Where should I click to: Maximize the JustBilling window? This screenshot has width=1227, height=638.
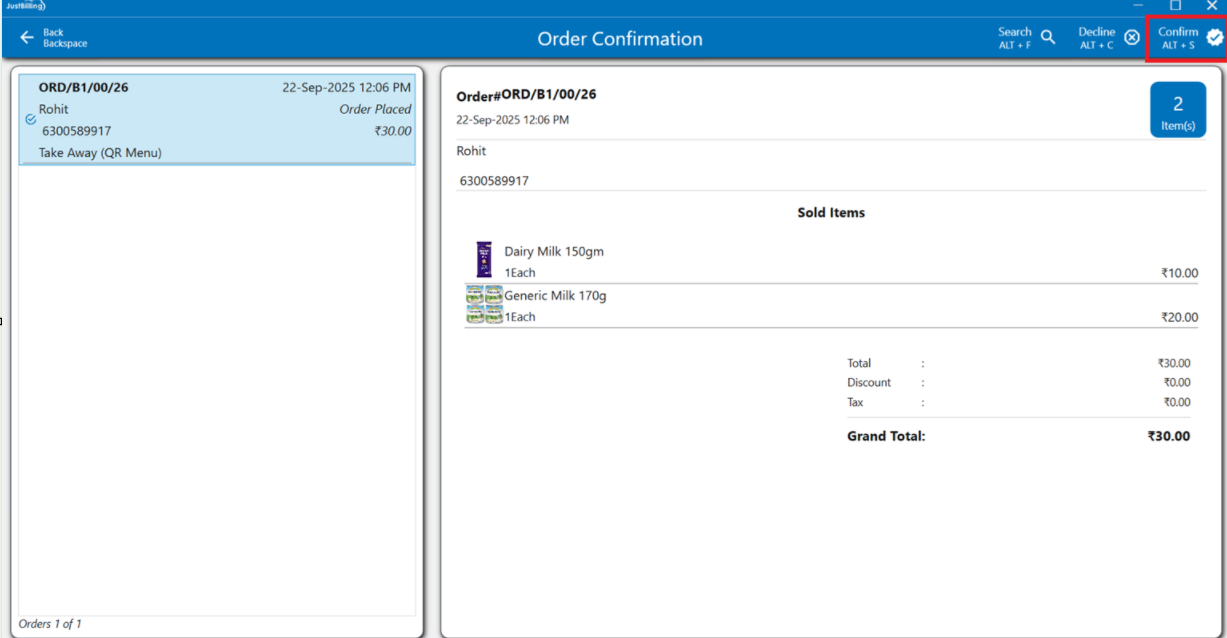click(1175, 6)
